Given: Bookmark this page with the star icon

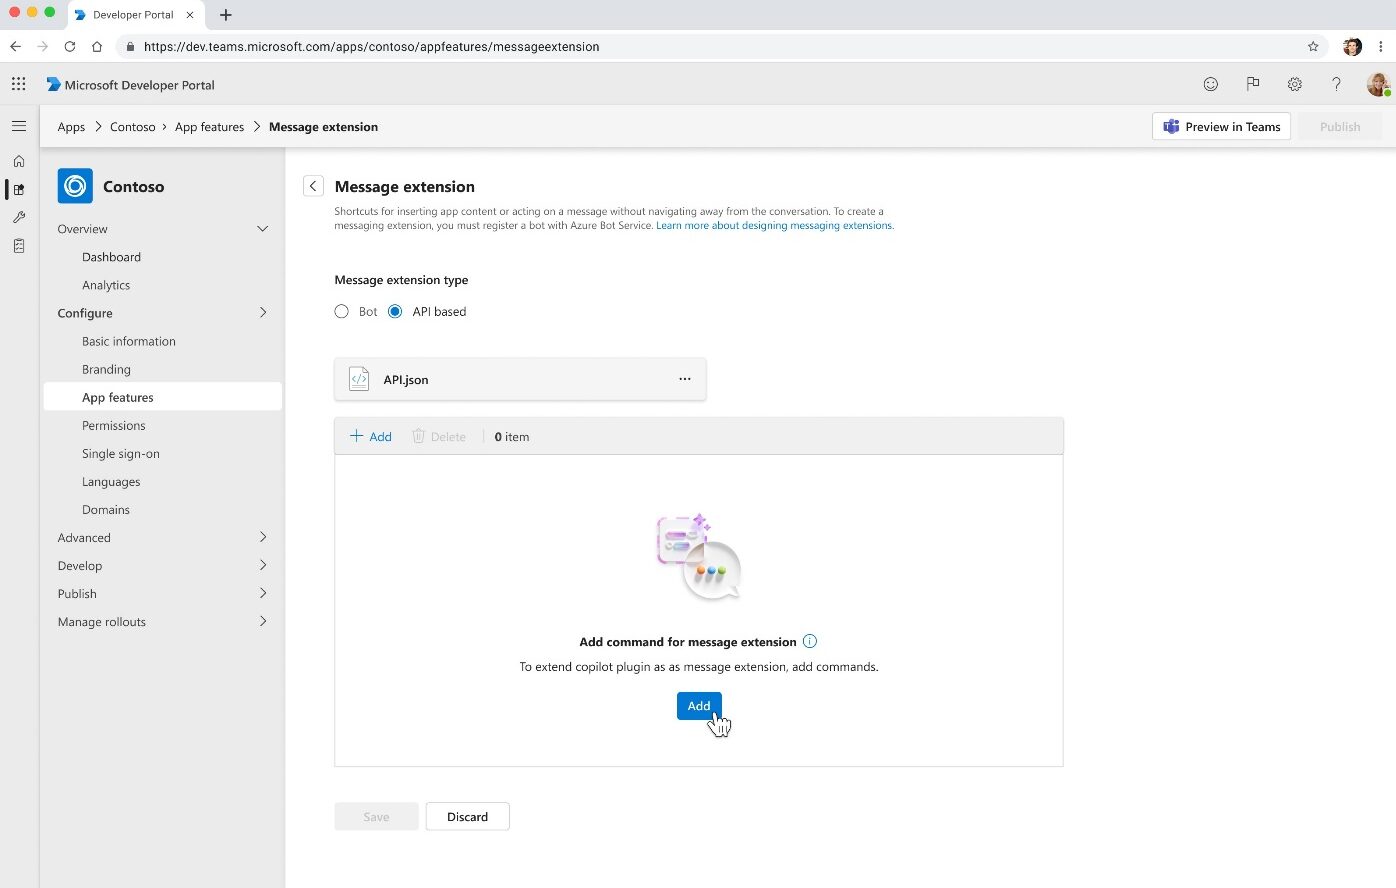Looking at the screenshot, I should [x=1313, y=46].
